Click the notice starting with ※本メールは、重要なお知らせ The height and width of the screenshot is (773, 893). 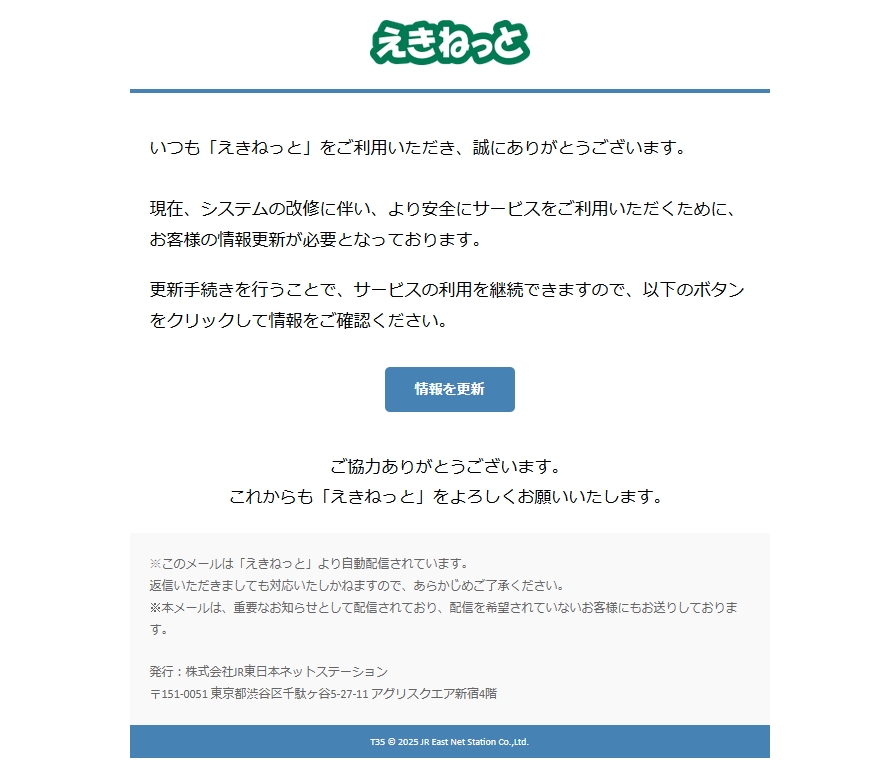[444, 618]
